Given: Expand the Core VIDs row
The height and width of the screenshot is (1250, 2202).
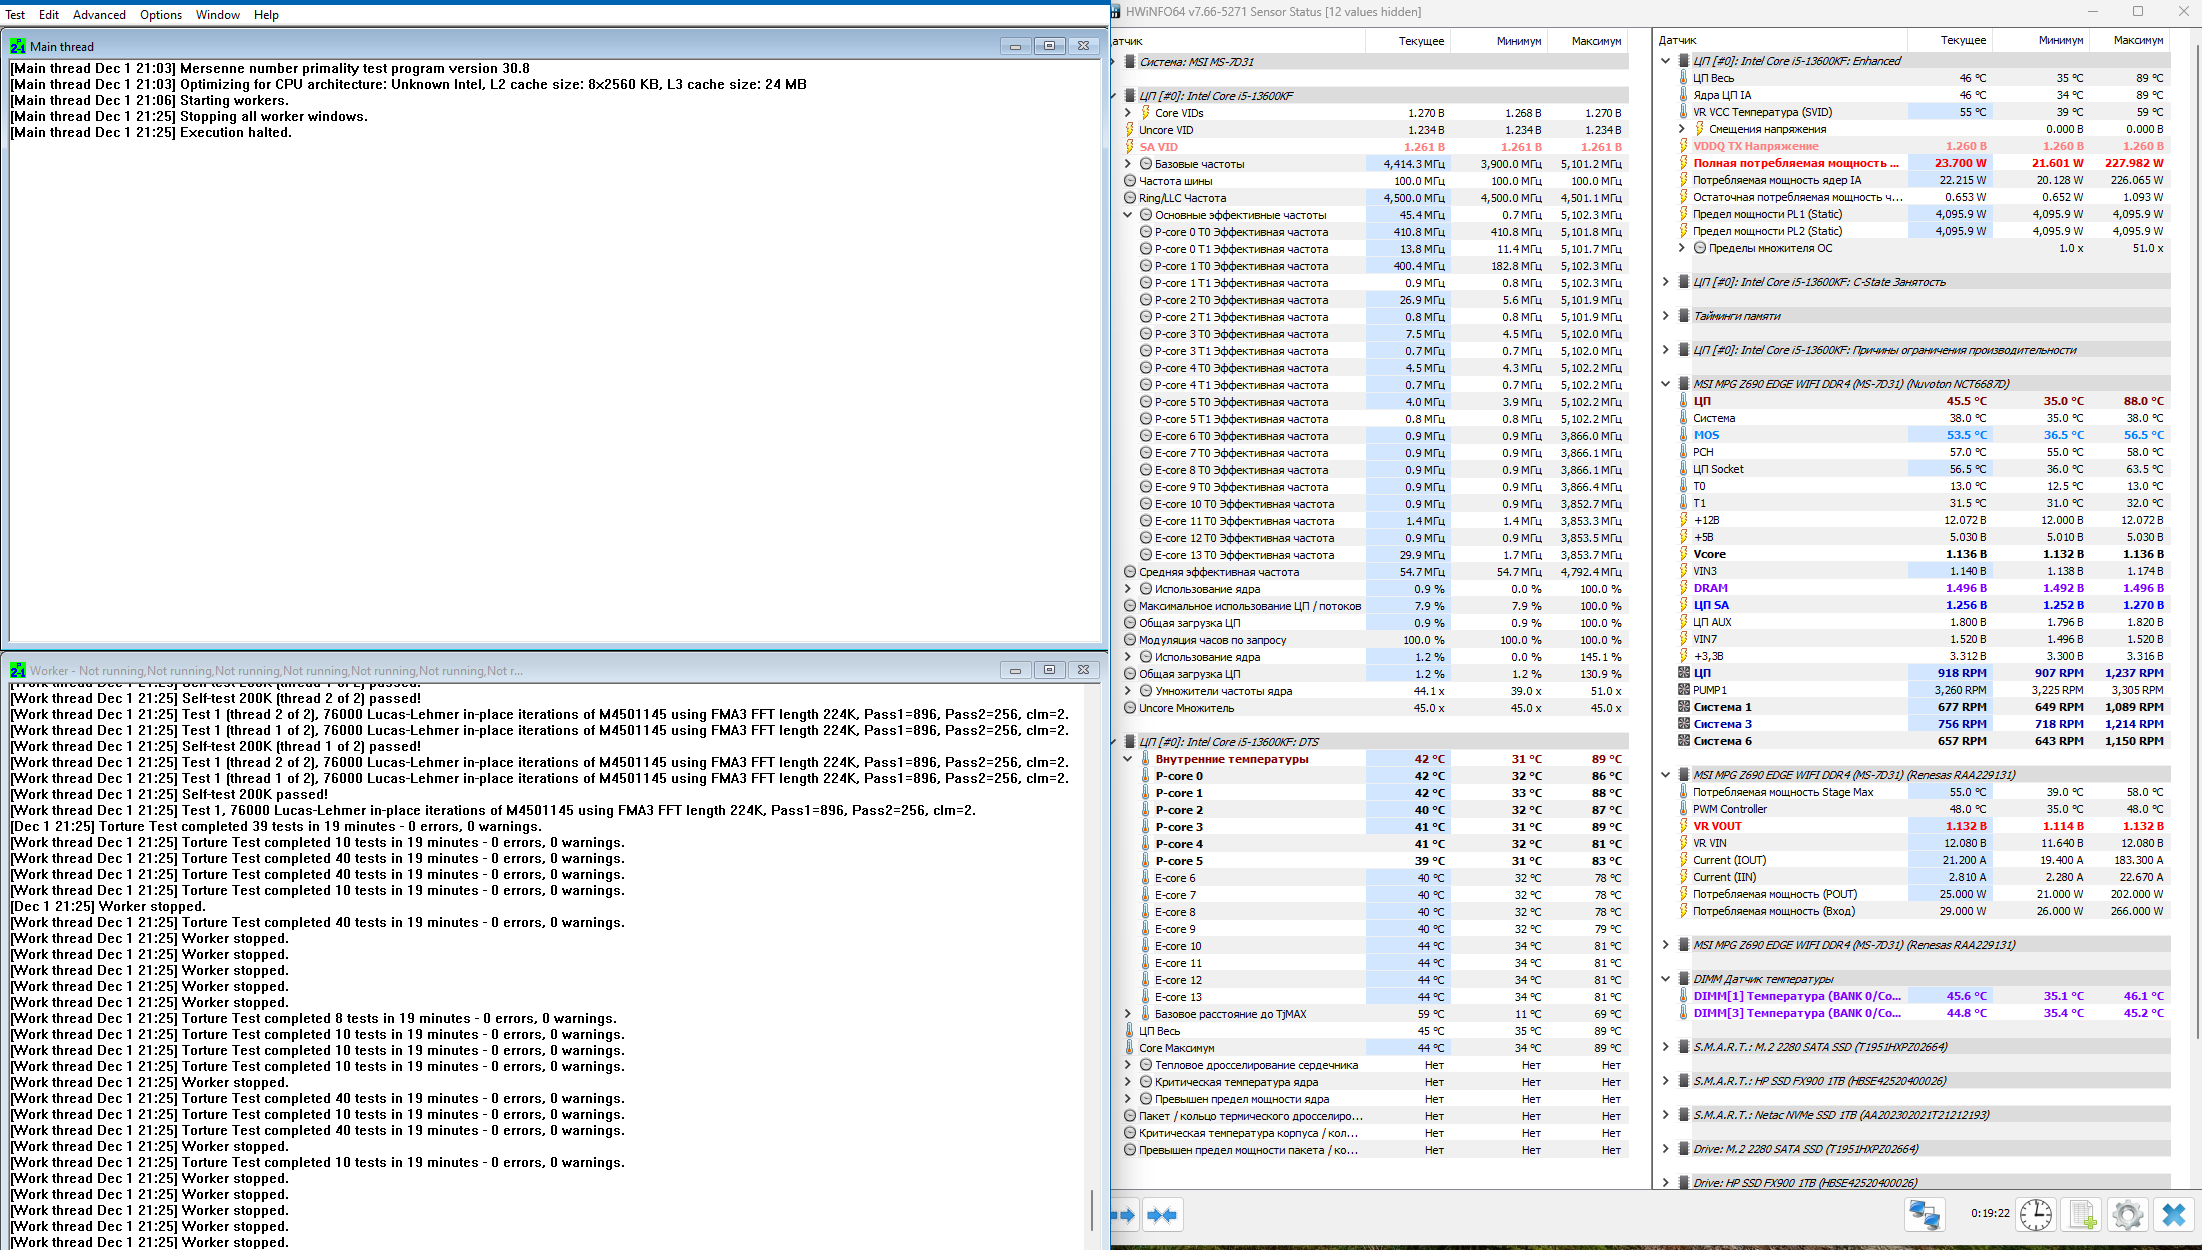Looking at the screenshot, I should point(1128,113).
